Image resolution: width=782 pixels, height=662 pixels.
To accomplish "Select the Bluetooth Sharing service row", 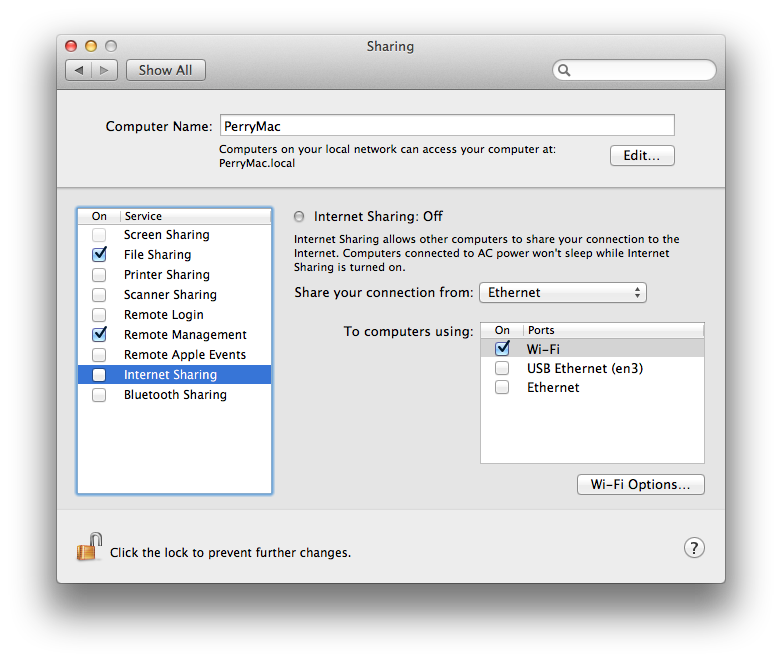I will click(x=174, y=395).
